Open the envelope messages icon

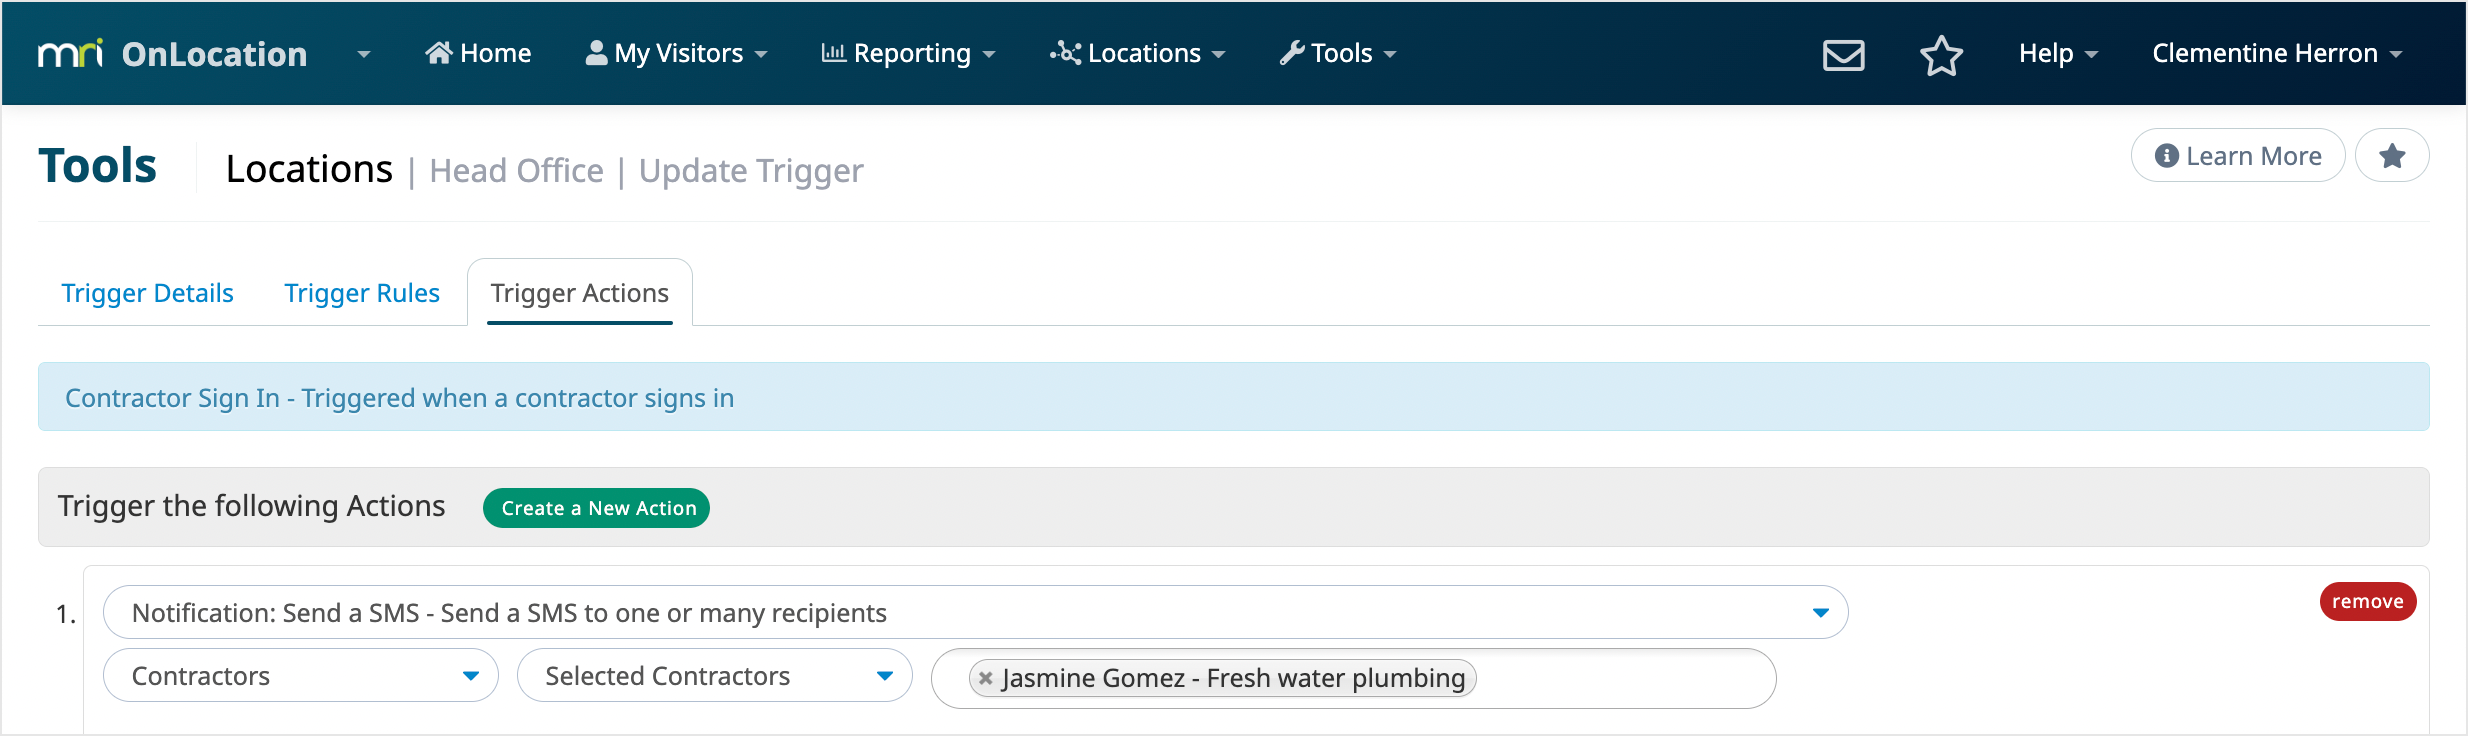coord(1843,54)
